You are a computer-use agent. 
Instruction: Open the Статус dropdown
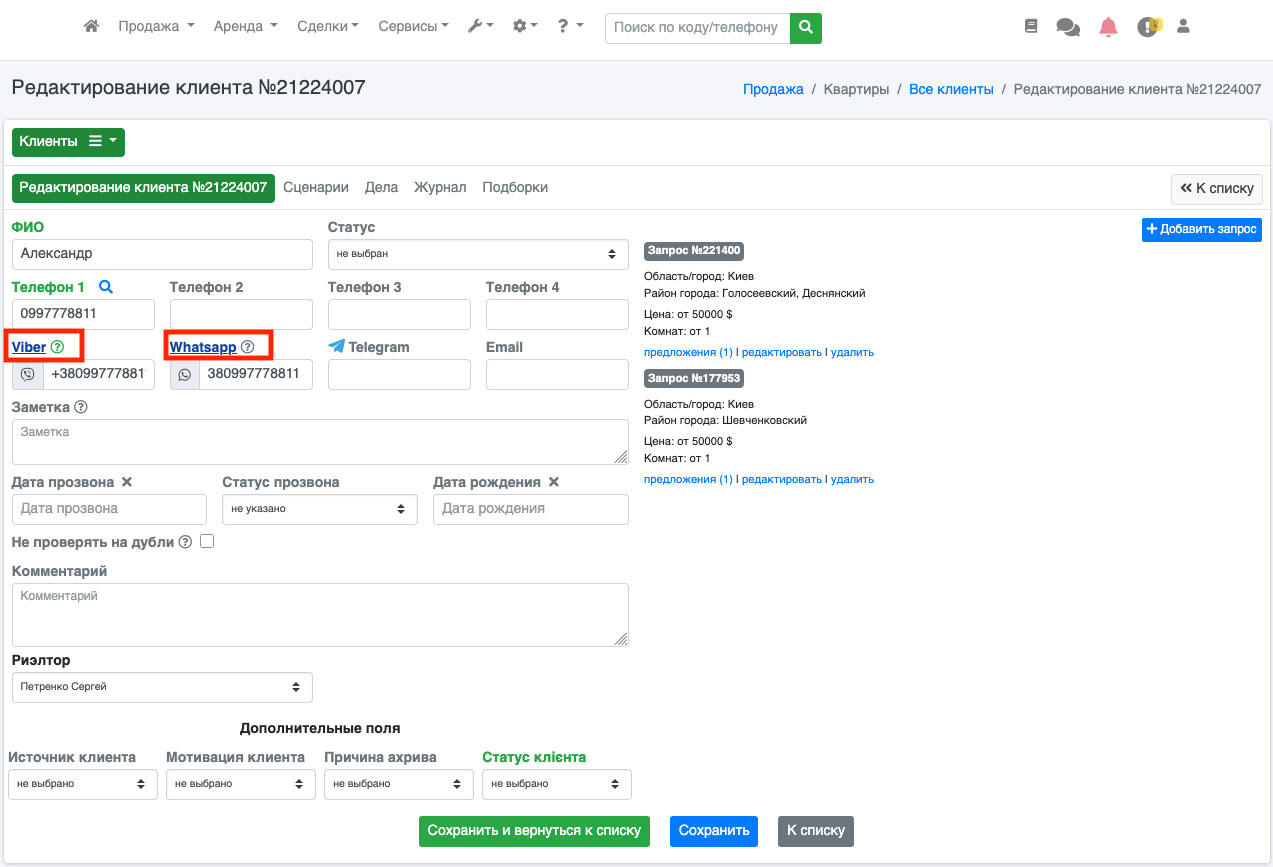pyautogui.click(x=478, y=254)
